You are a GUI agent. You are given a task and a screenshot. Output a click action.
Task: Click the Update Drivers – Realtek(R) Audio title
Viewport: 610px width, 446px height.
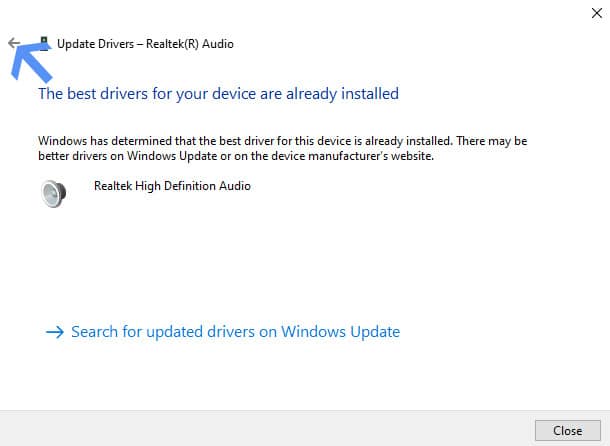tap(145, 44)
